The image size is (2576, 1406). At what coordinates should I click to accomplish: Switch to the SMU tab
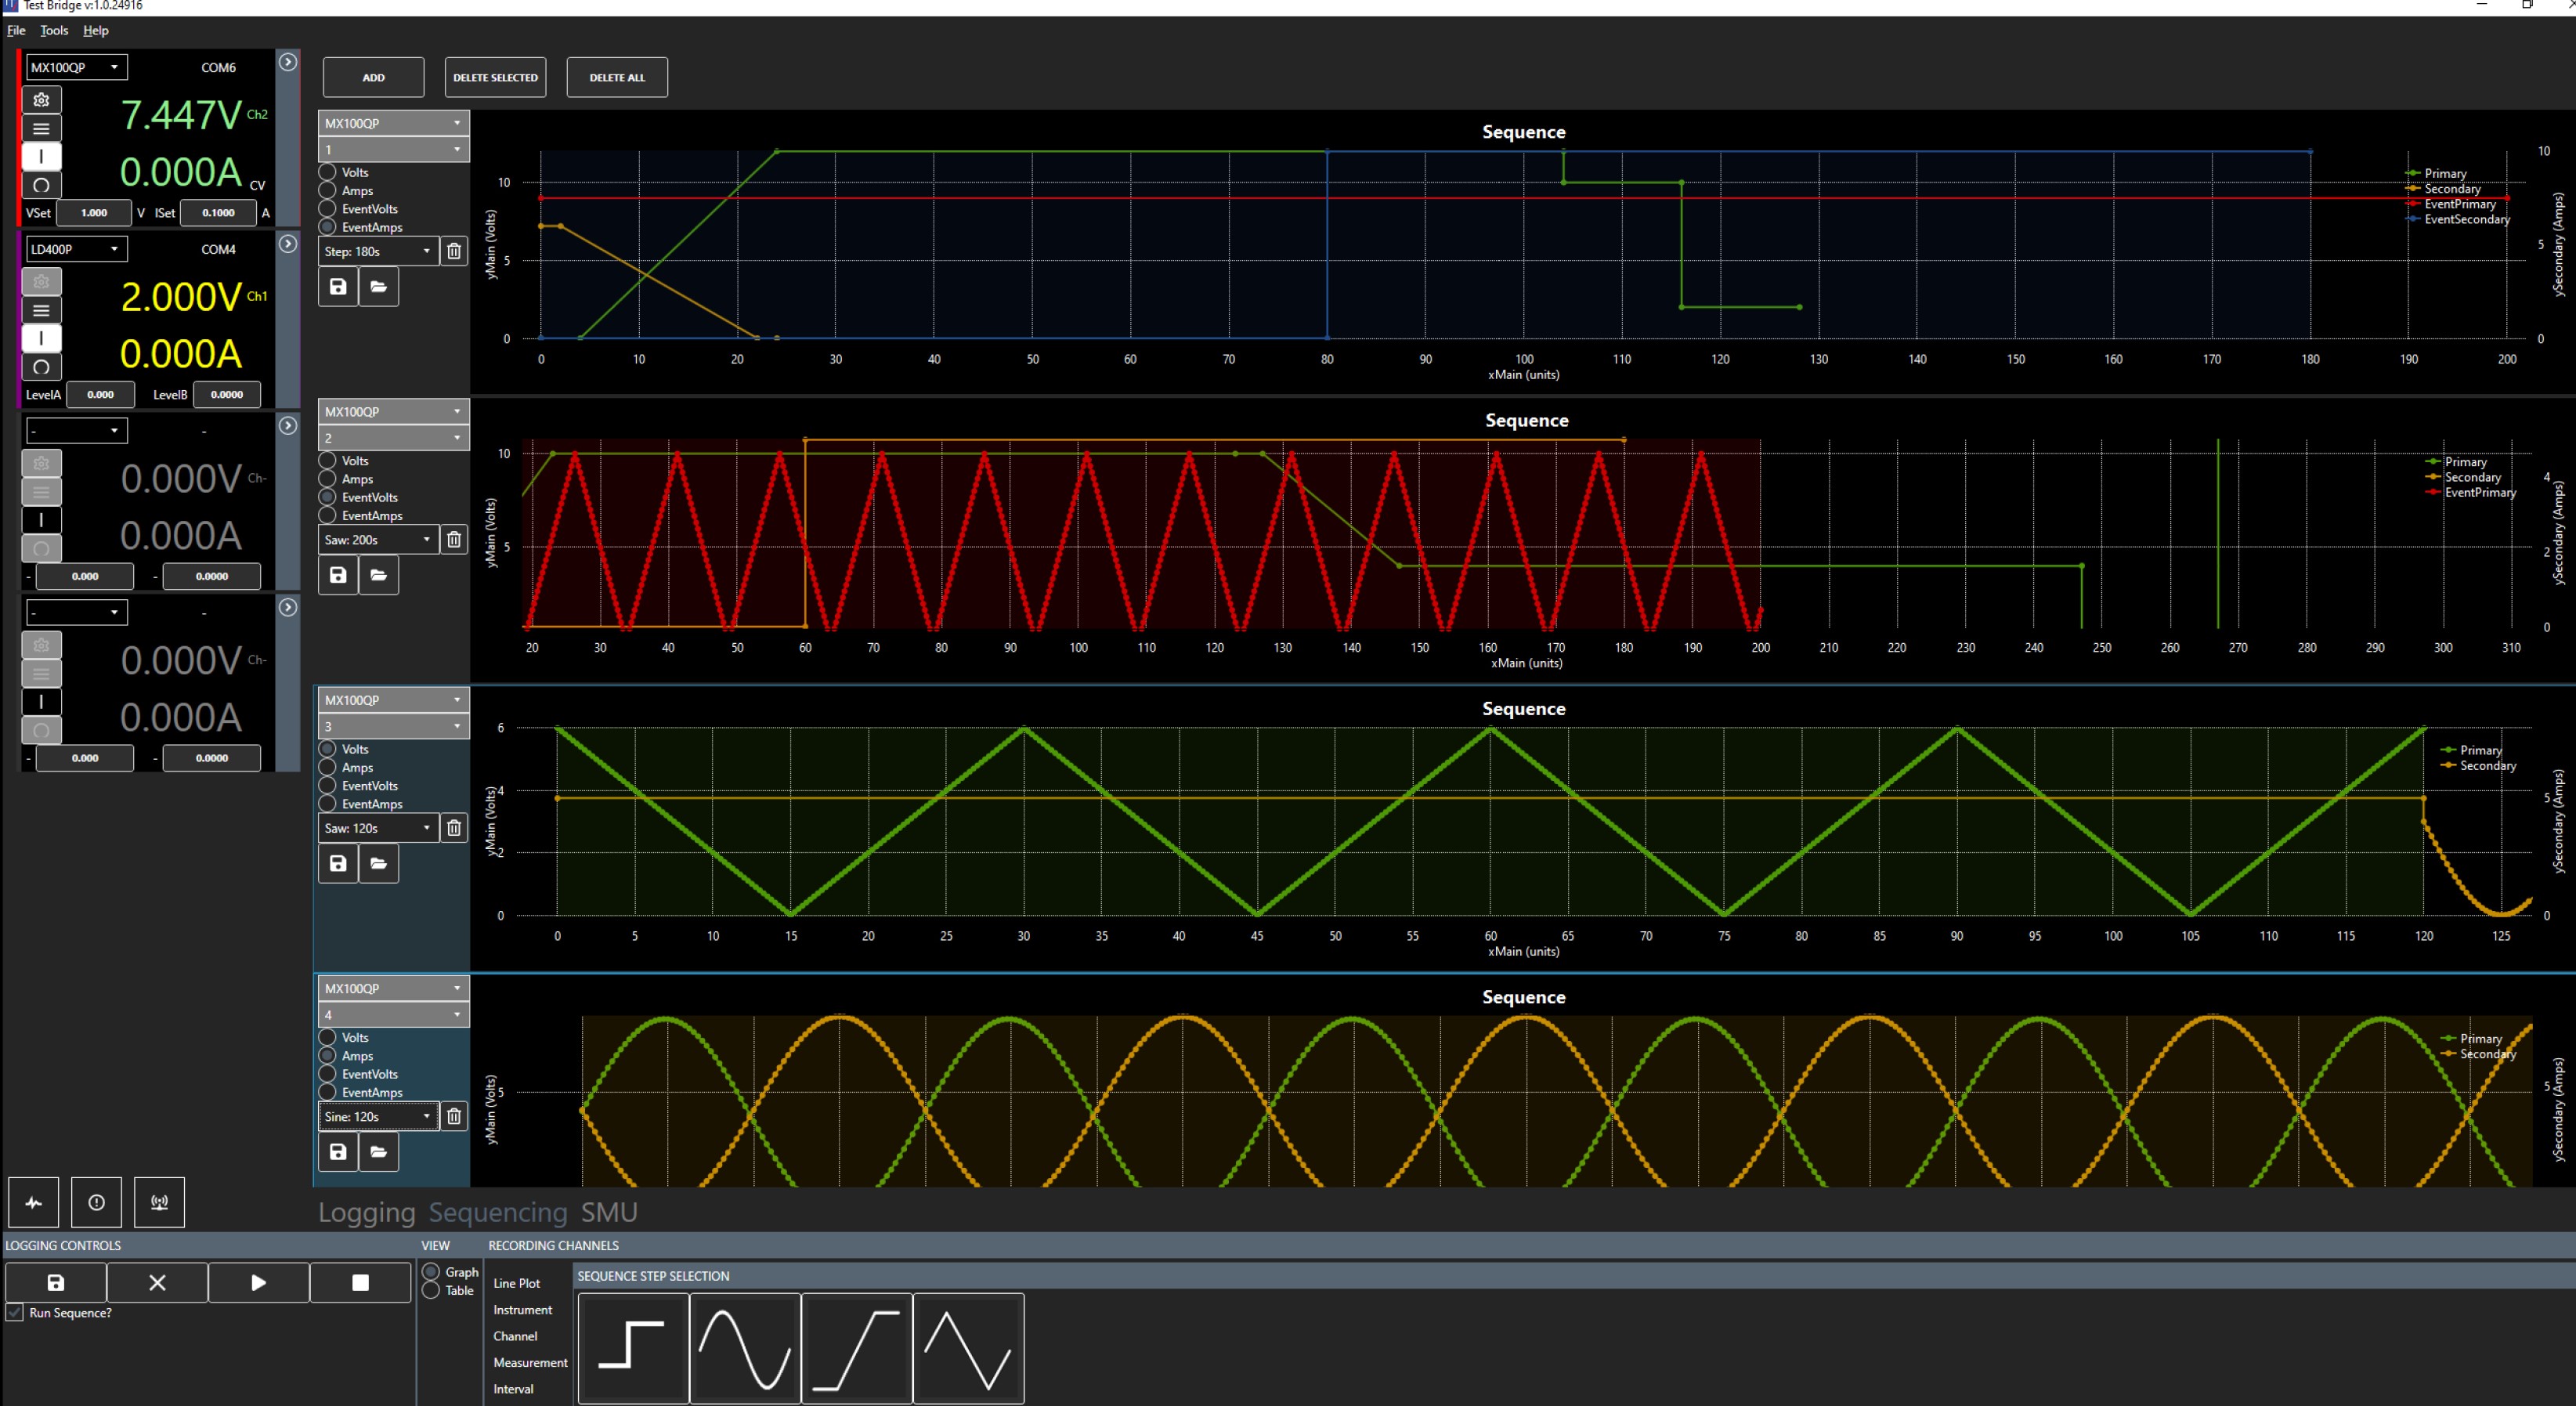(609, 1212)
